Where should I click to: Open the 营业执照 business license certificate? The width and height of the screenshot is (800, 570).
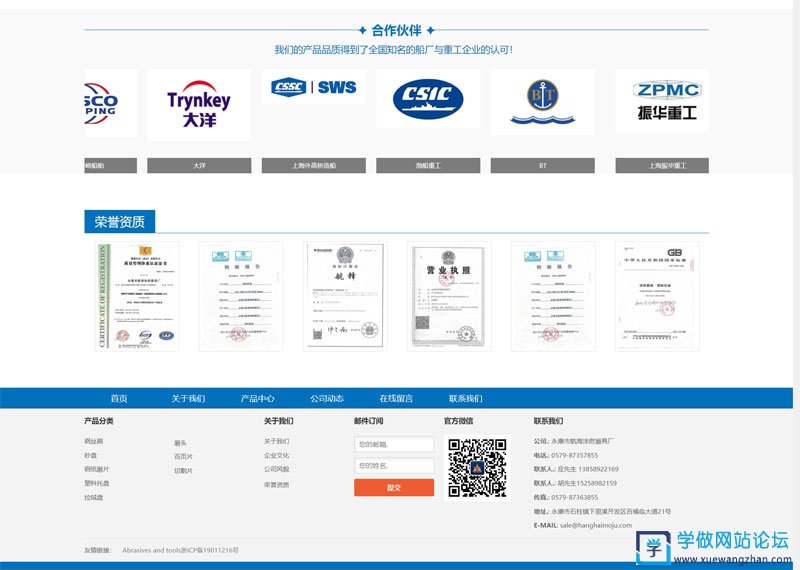click(449, 296)
